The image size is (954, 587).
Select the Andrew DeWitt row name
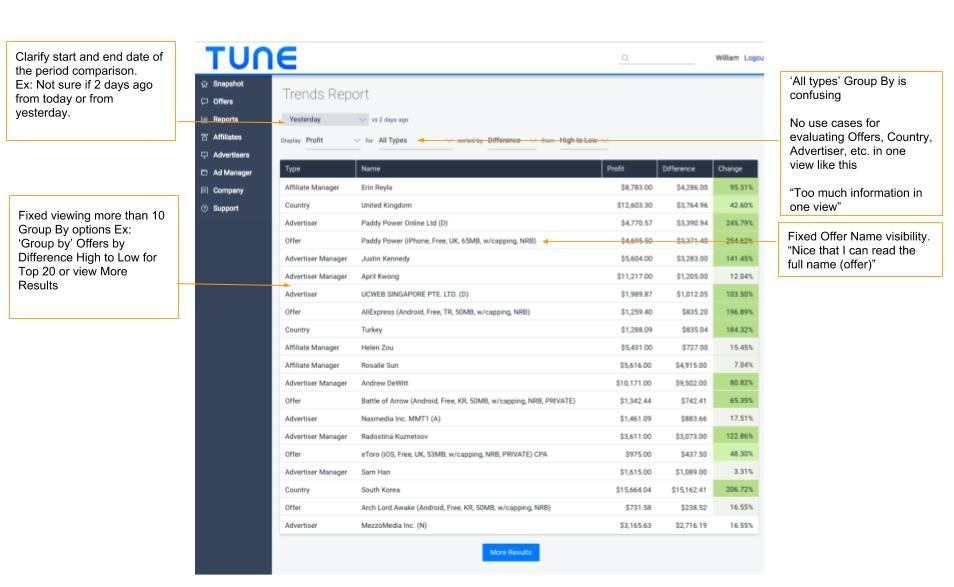pos(385,383)
